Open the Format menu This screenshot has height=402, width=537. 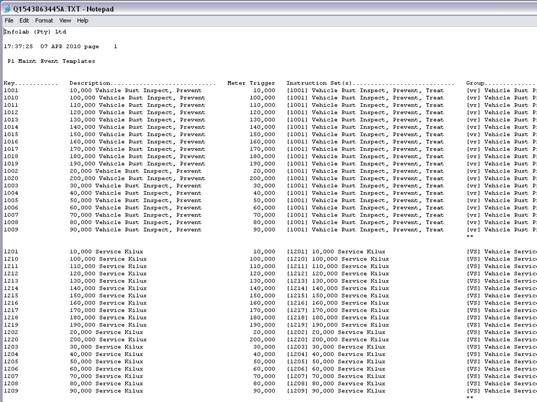[x=44, y=21]
